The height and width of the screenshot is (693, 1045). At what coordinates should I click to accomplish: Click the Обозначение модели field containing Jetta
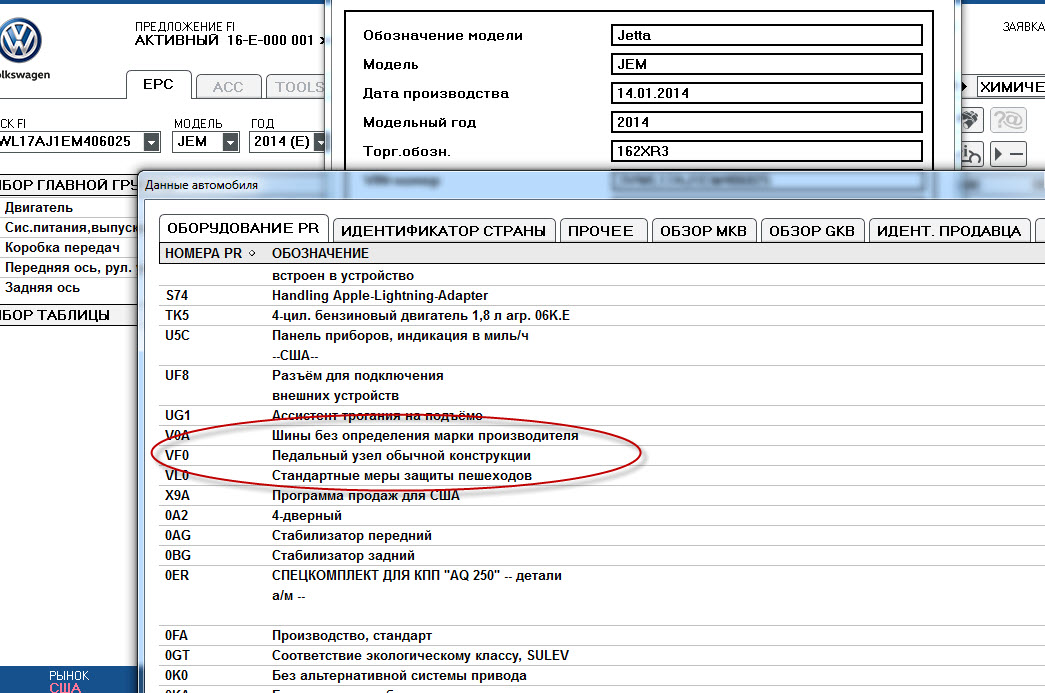coord(766,35)
